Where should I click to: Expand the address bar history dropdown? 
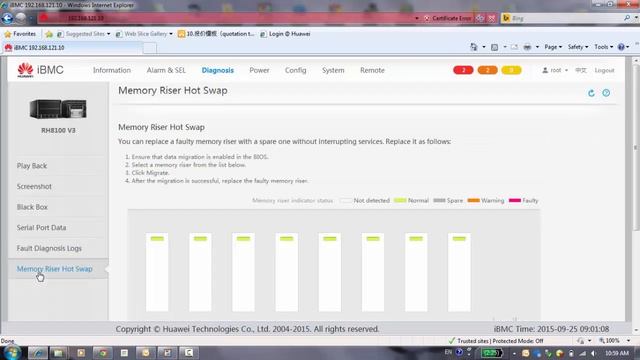(x=417, y=18)
